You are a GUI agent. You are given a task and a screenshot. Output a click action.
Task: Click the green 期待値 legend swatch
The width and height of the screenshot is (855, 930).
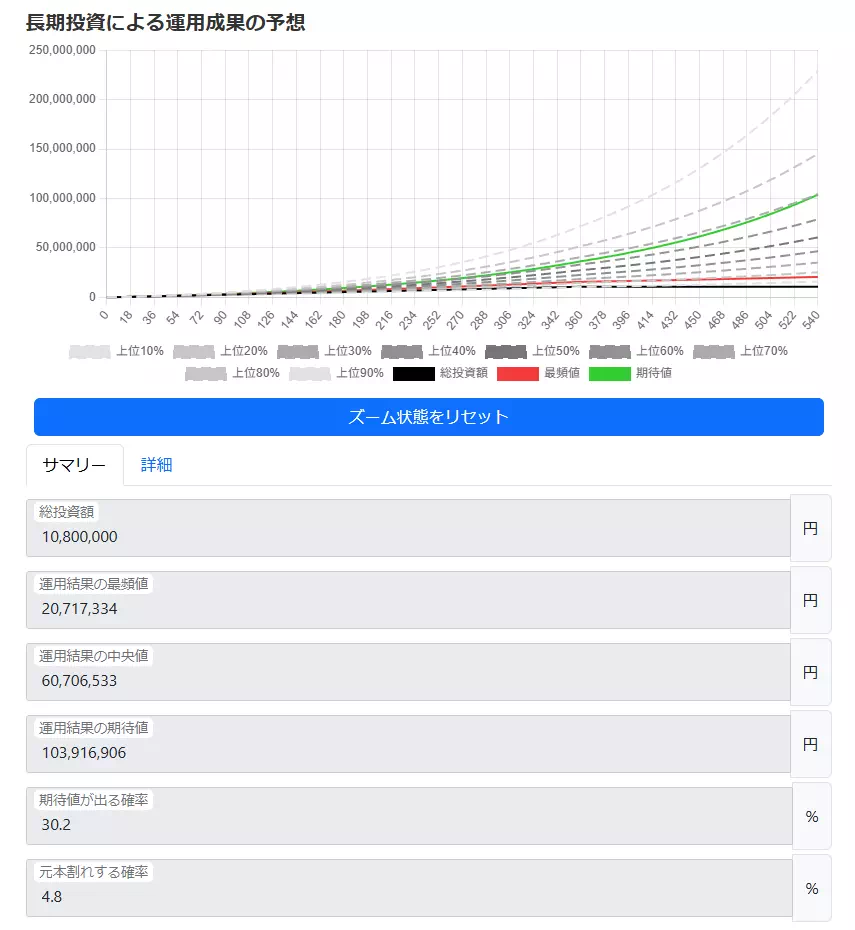pos(610,374)
